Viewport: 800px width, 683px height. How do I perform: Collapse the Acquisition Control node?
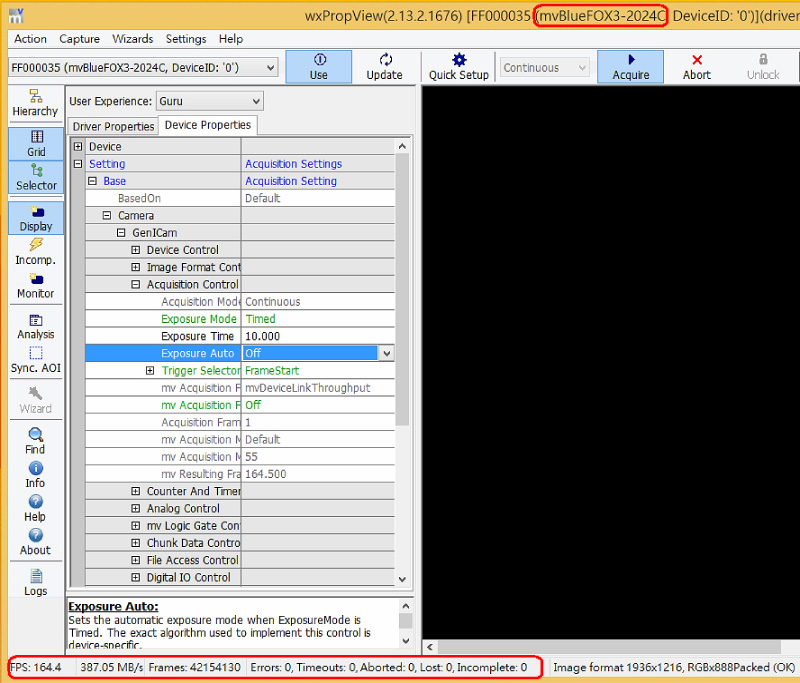[136, 284]
